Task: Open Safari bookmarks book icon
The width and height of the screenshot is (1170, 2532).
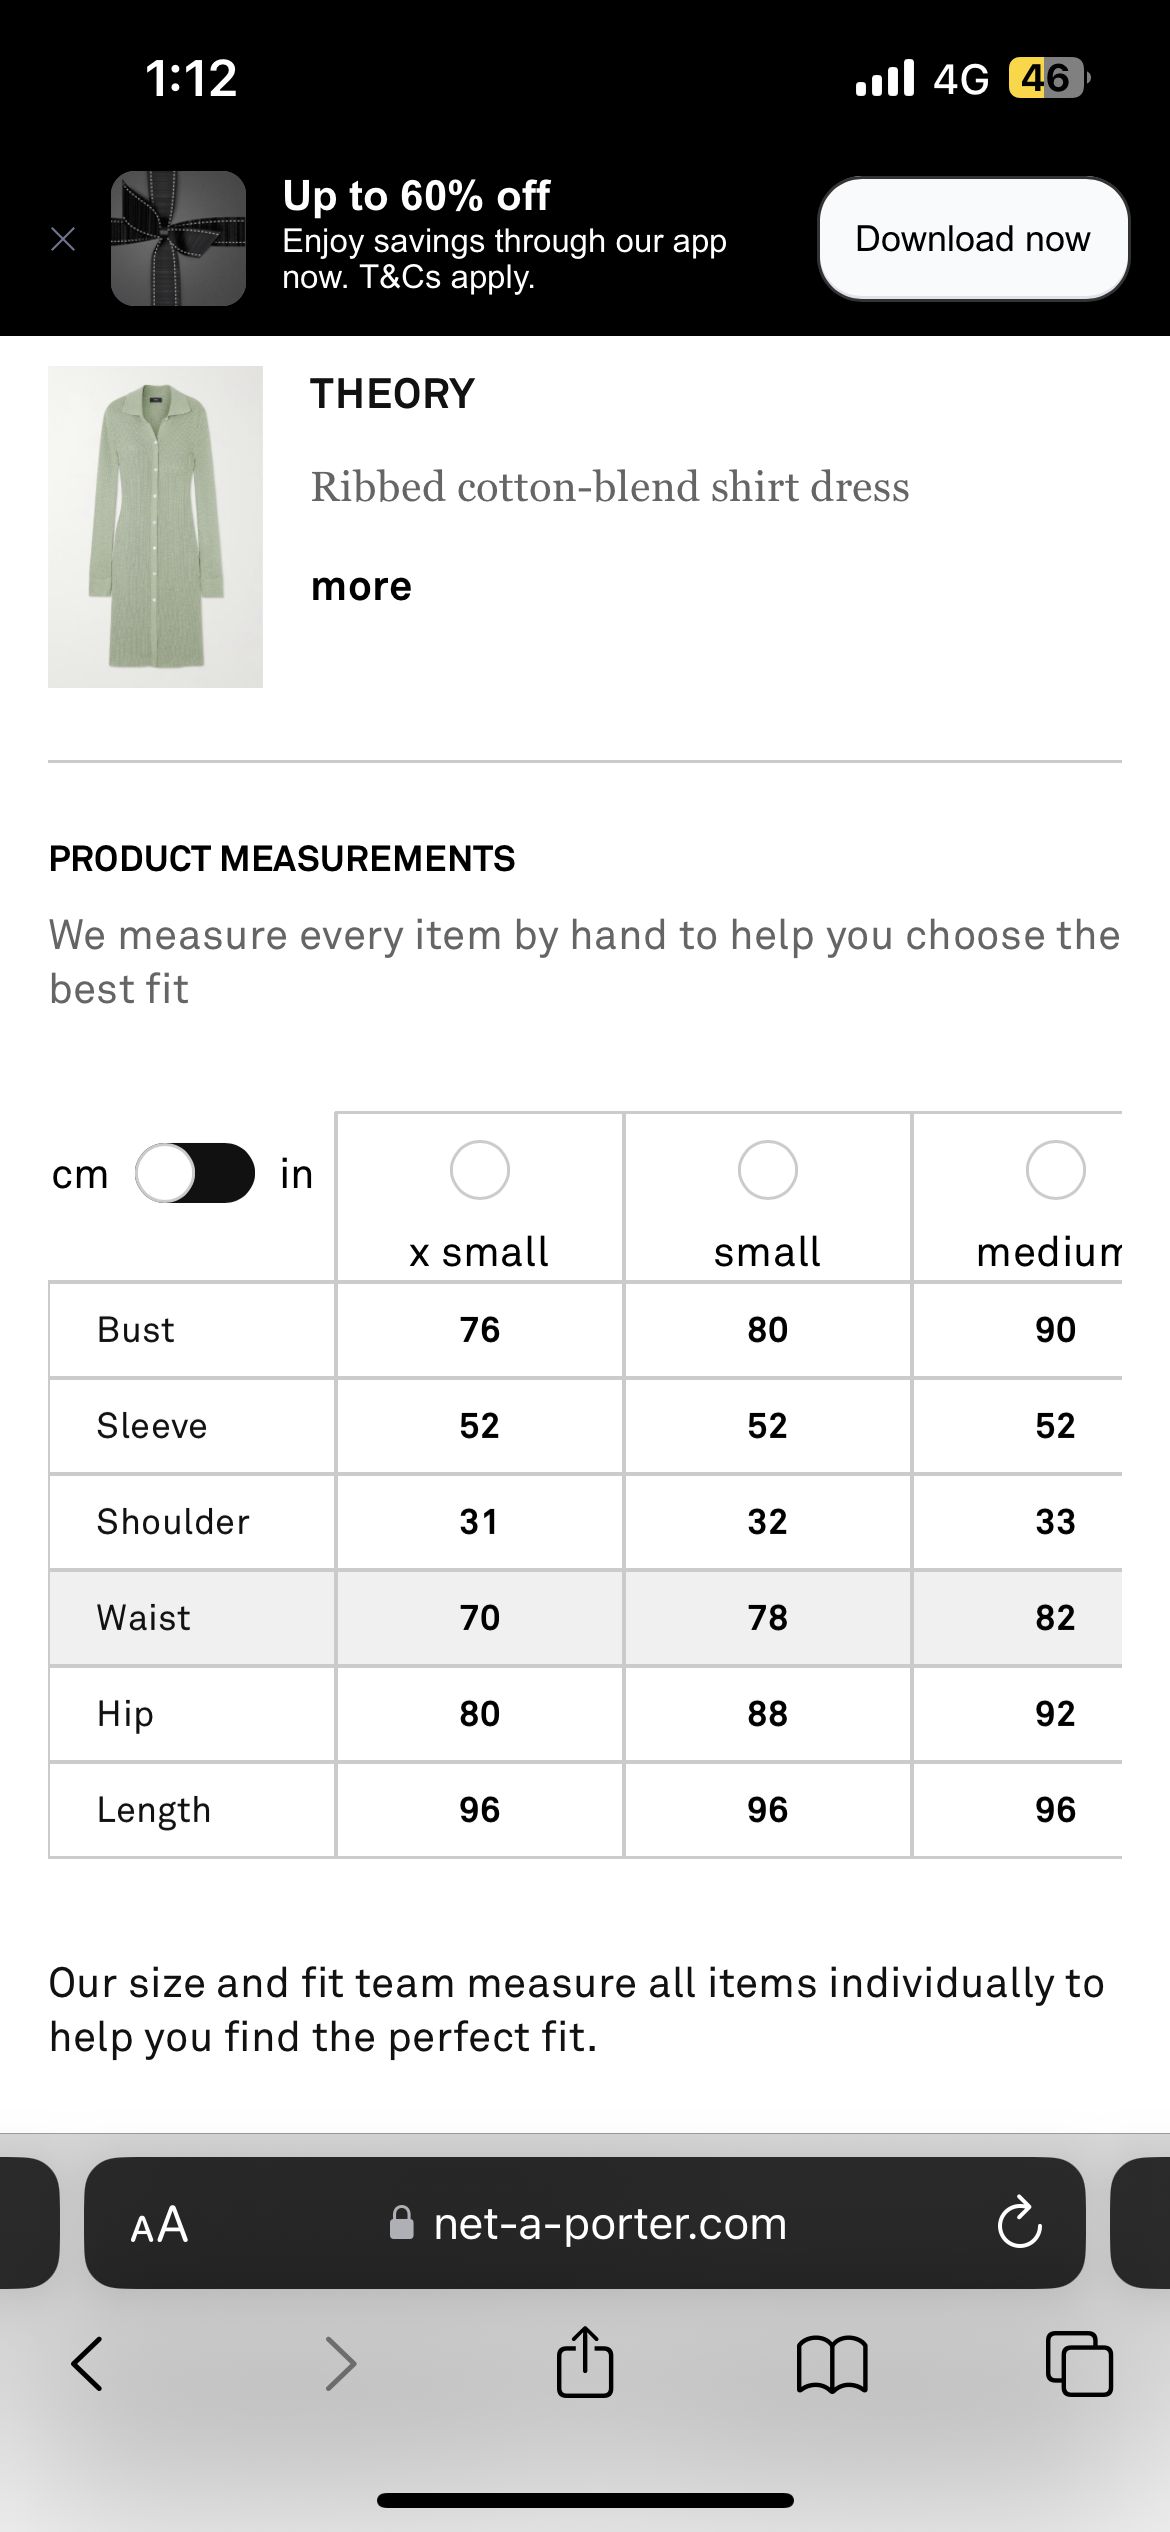Action: point(832,2364)
